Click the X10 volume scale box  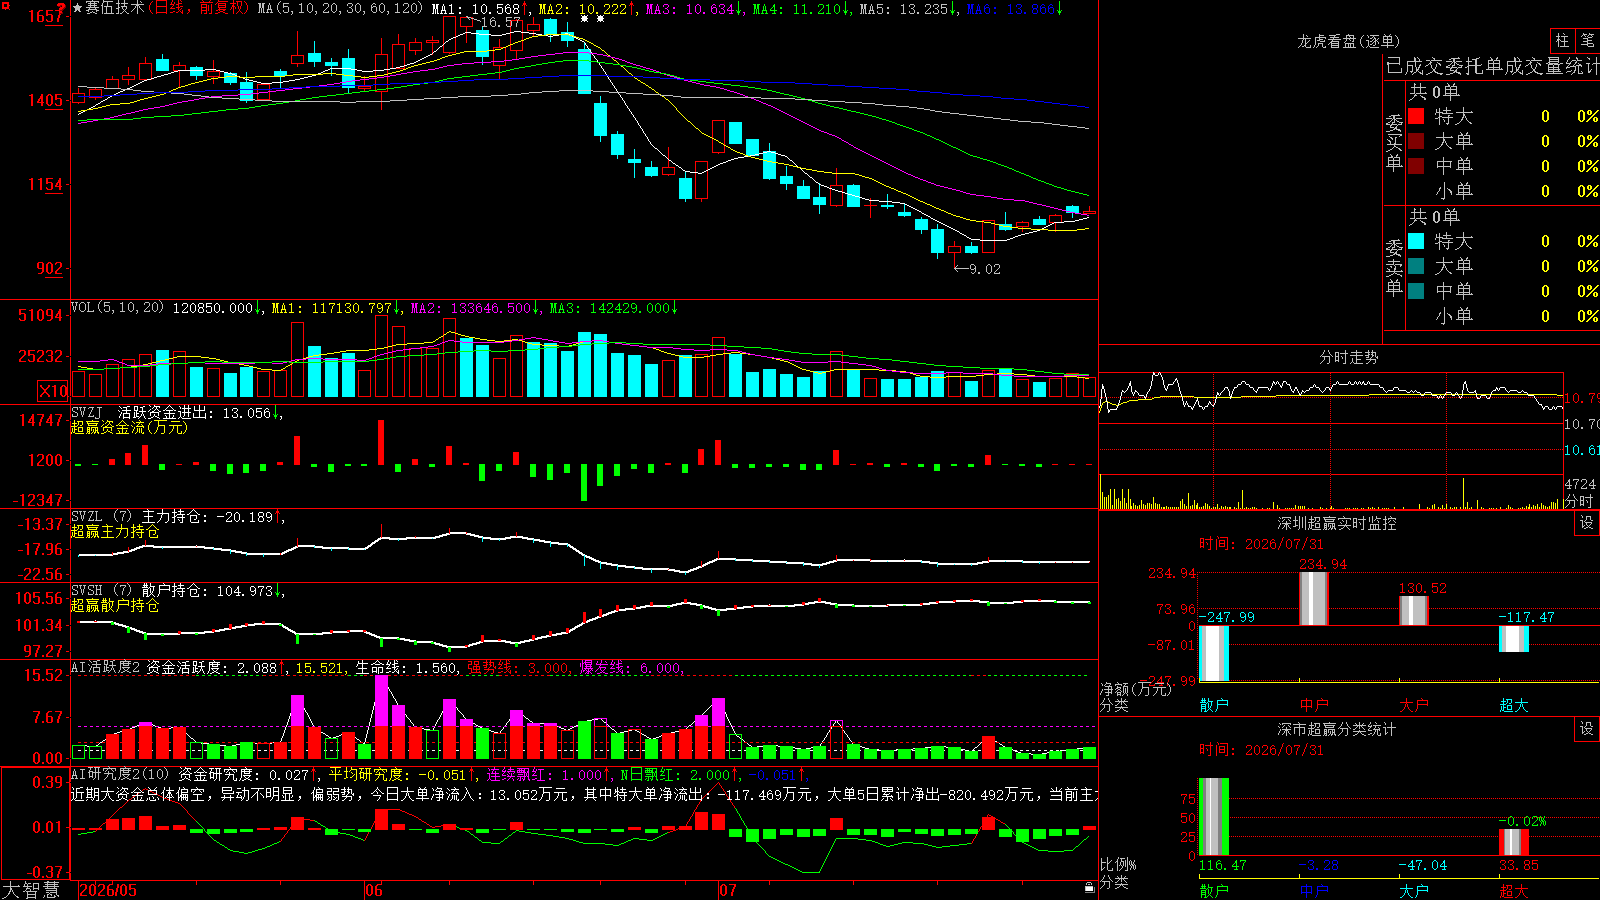point(53,391)
